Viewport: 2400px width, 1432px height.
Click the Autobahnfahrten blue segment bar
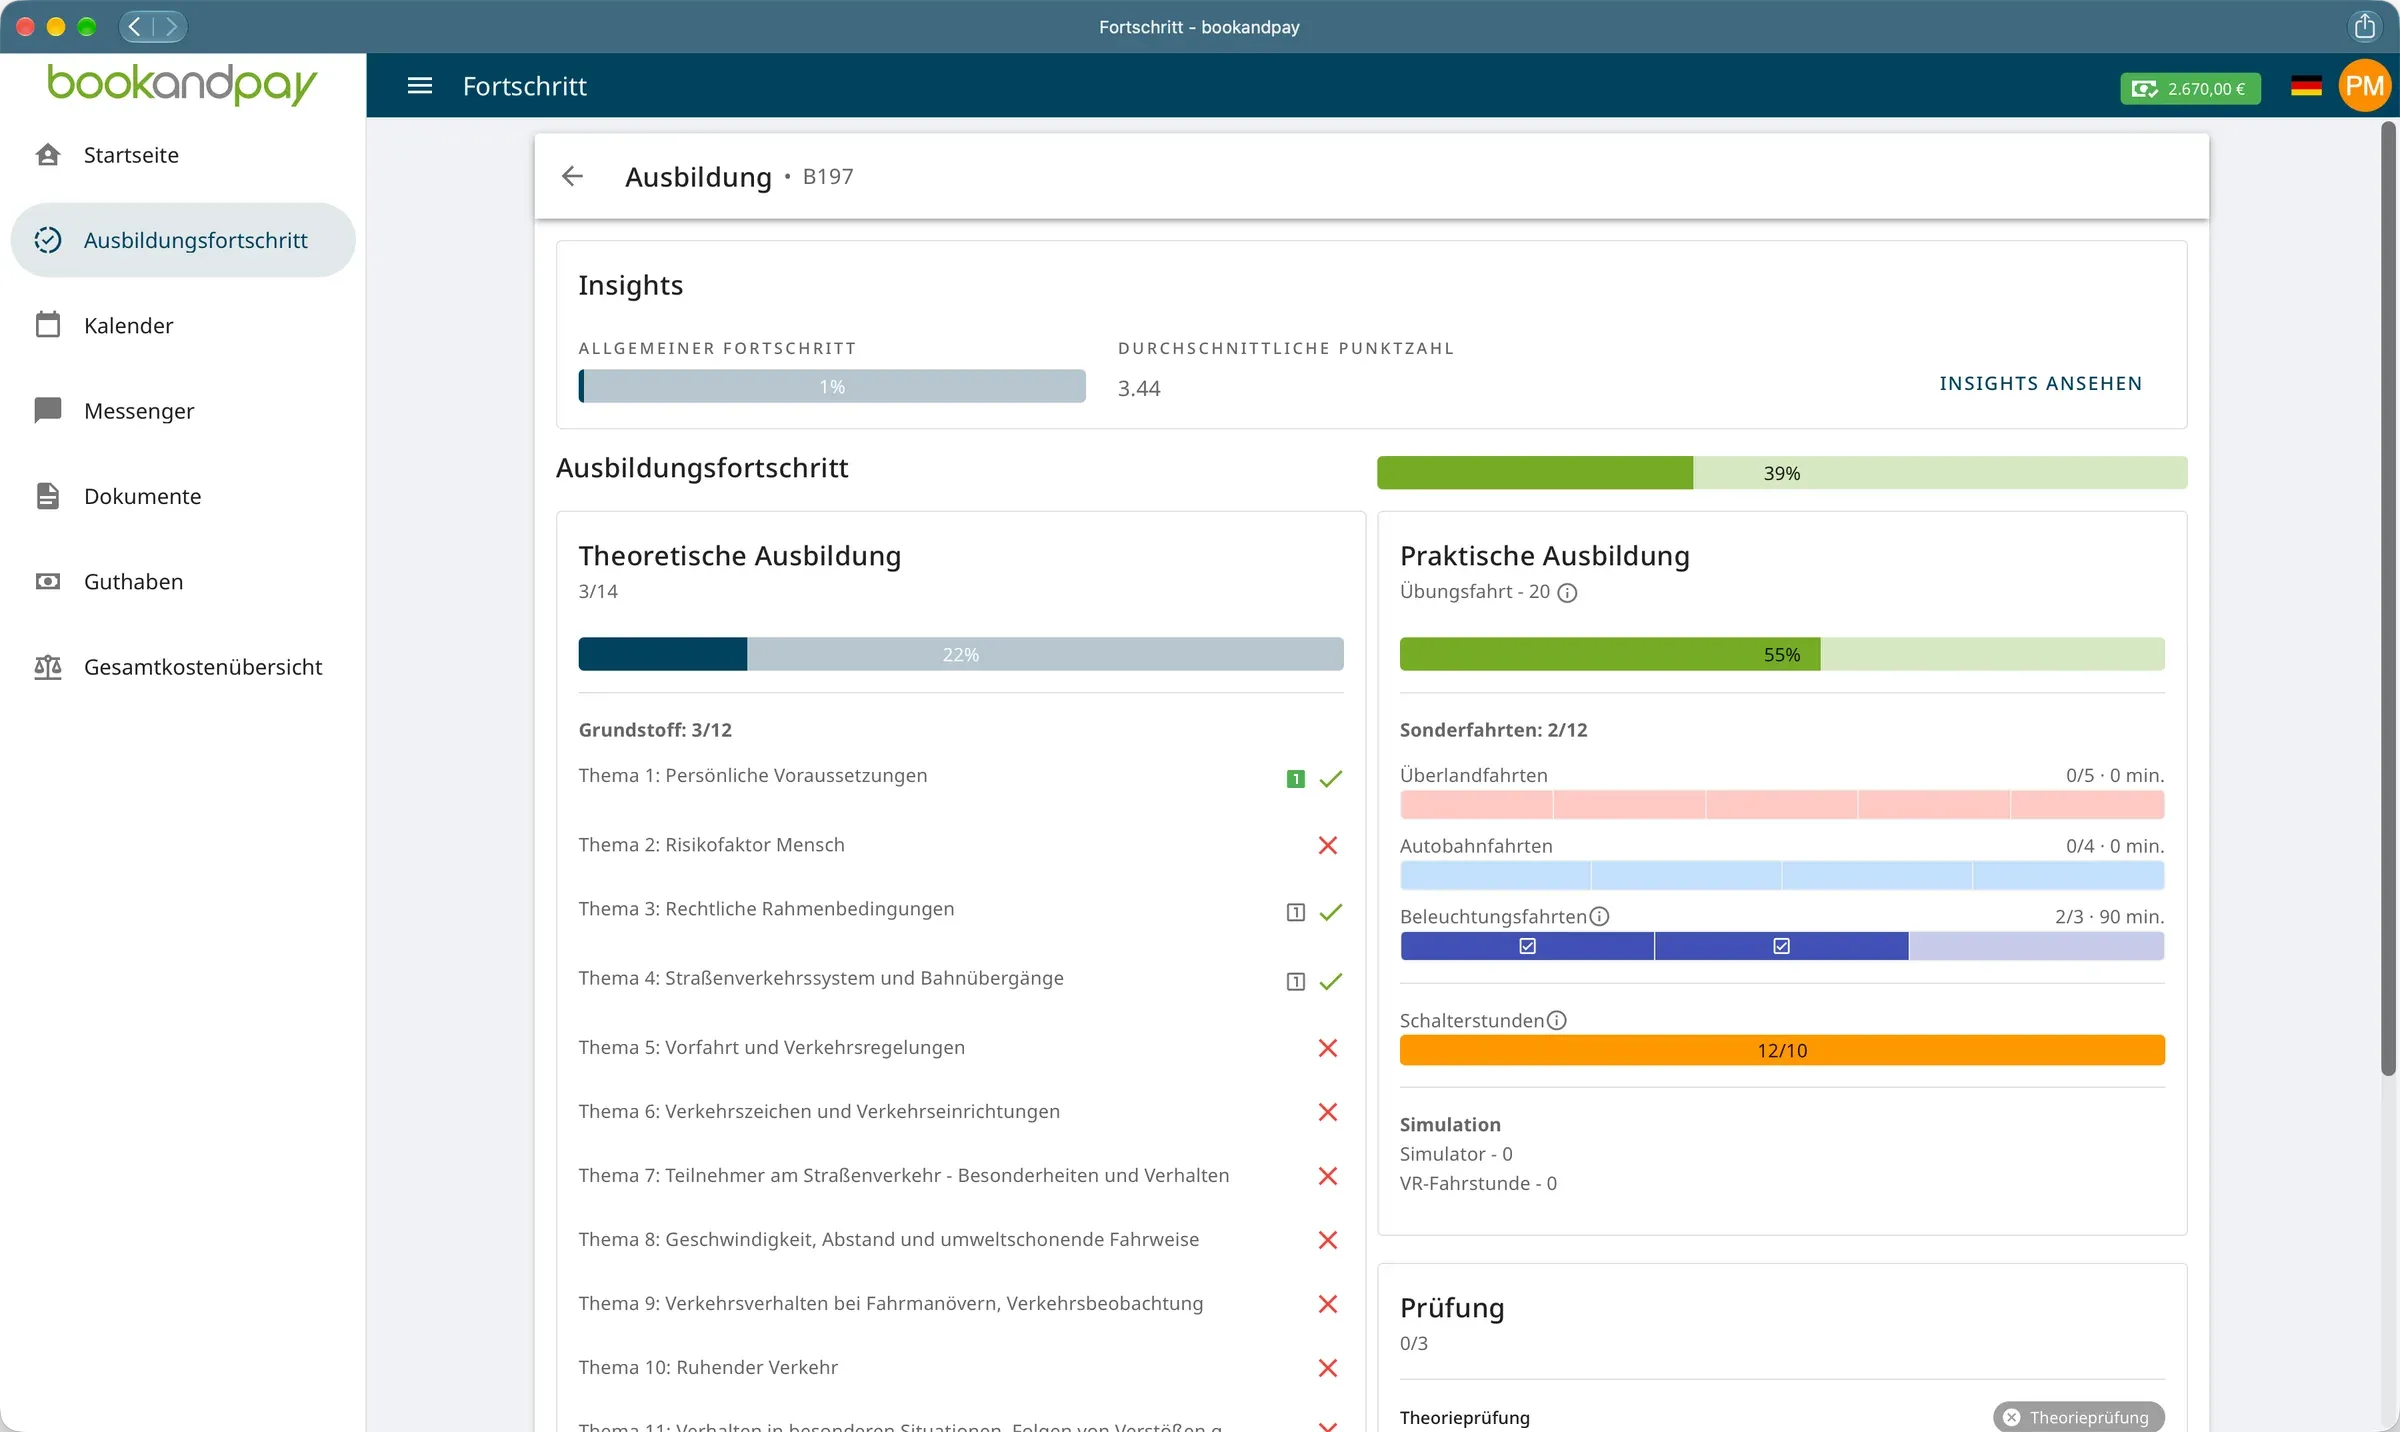click(1782, 875)
